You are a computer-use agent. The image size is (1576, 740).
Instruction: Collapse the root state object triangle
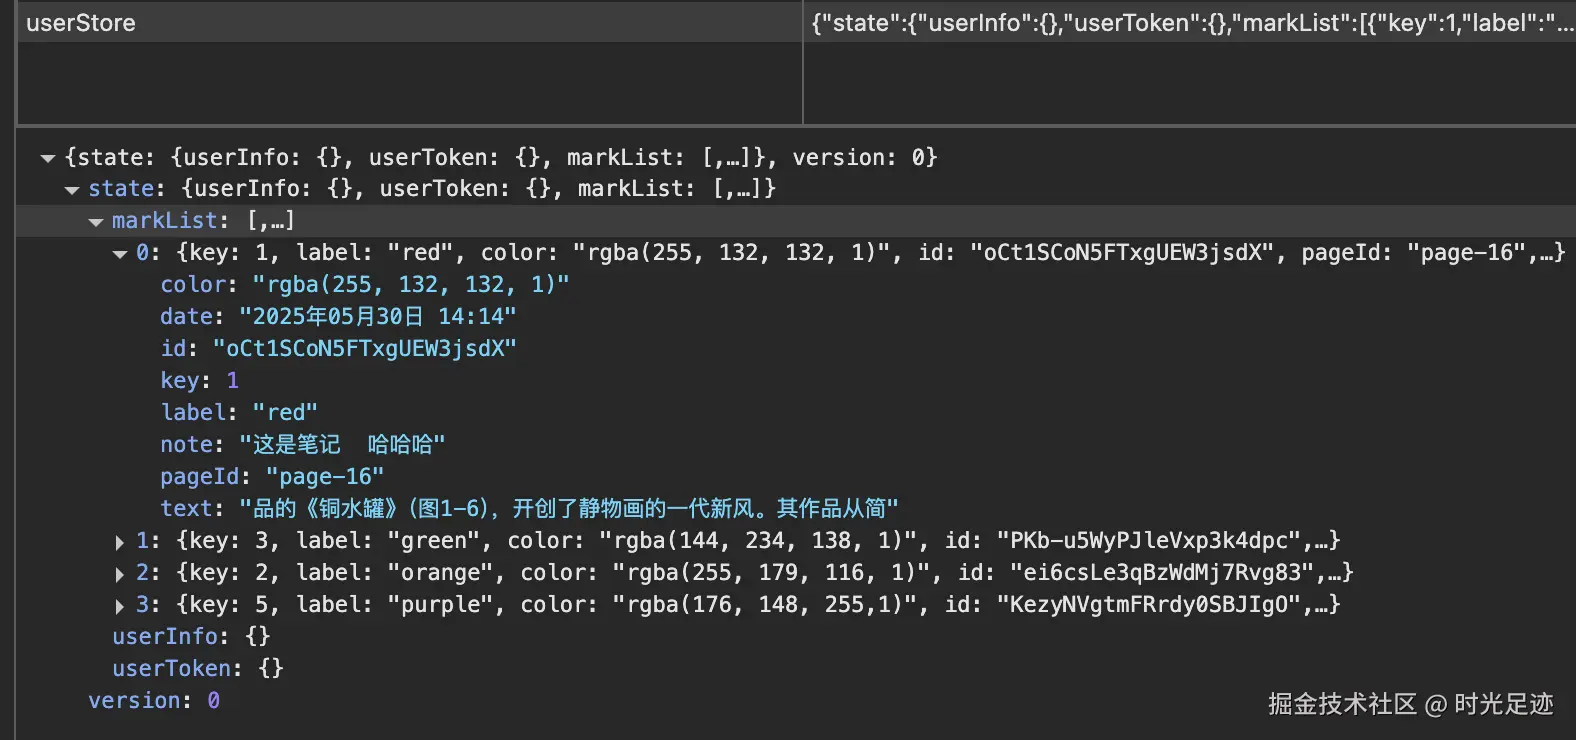(x=47, y=158)
